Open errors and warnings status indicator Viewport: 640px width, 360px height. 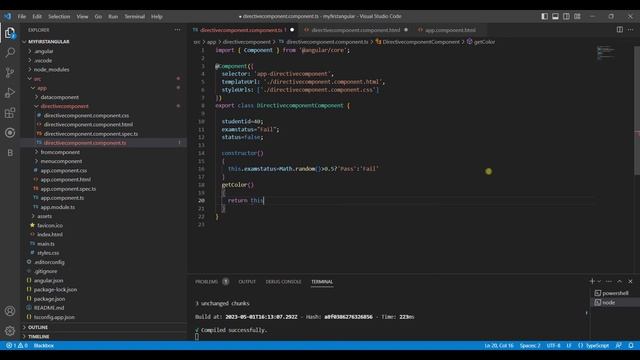(17, 345)
